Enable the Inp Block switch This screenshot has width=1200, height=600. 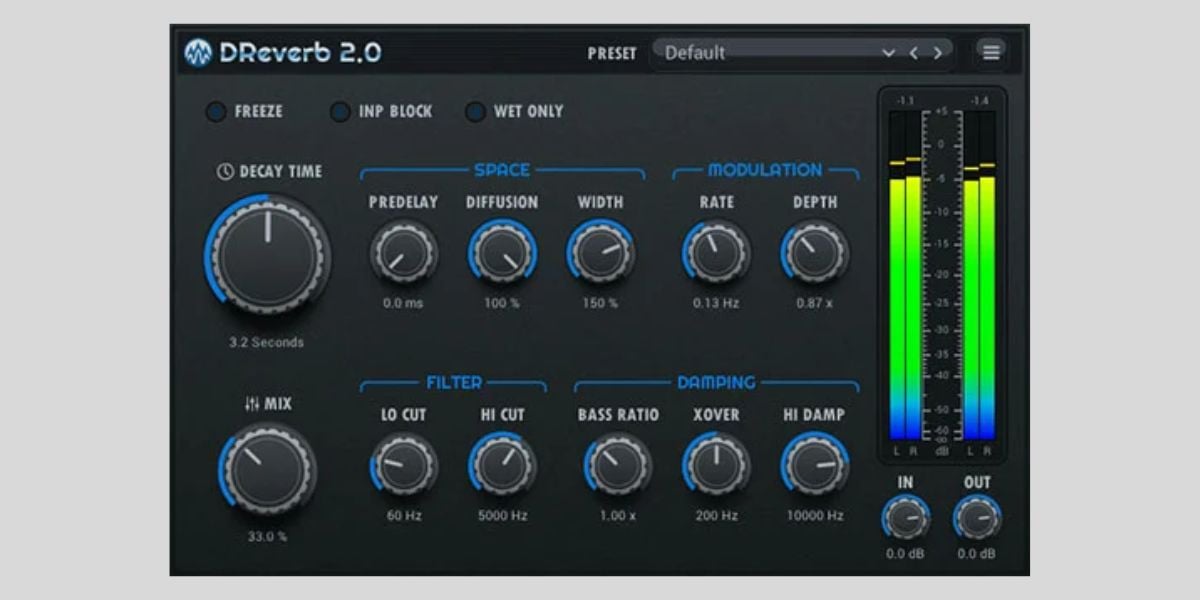click(x=340, y=111)
